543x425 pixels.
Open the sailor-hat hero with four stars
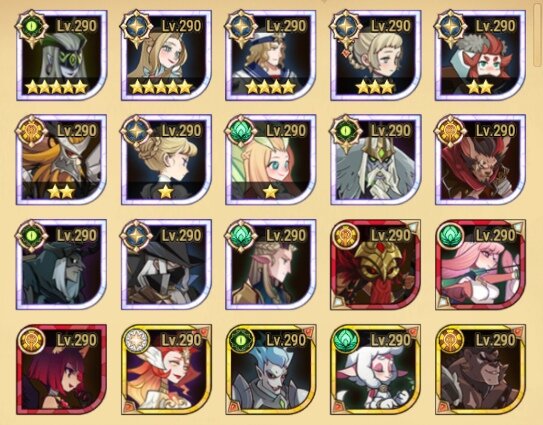point(270,55)
